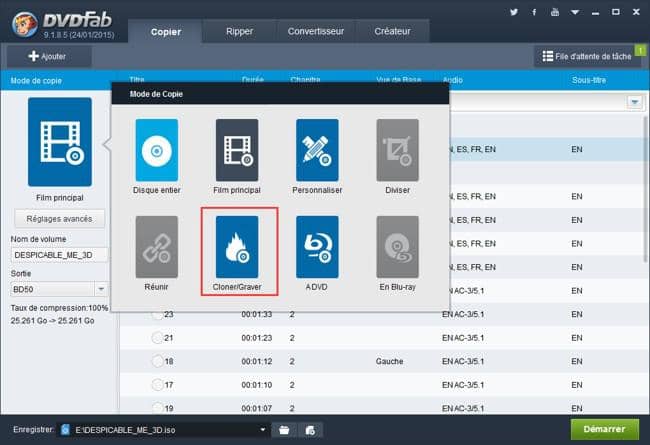Open the Convertisseur tab
This screenshot has height=445, width=650.
pos(316,32)
